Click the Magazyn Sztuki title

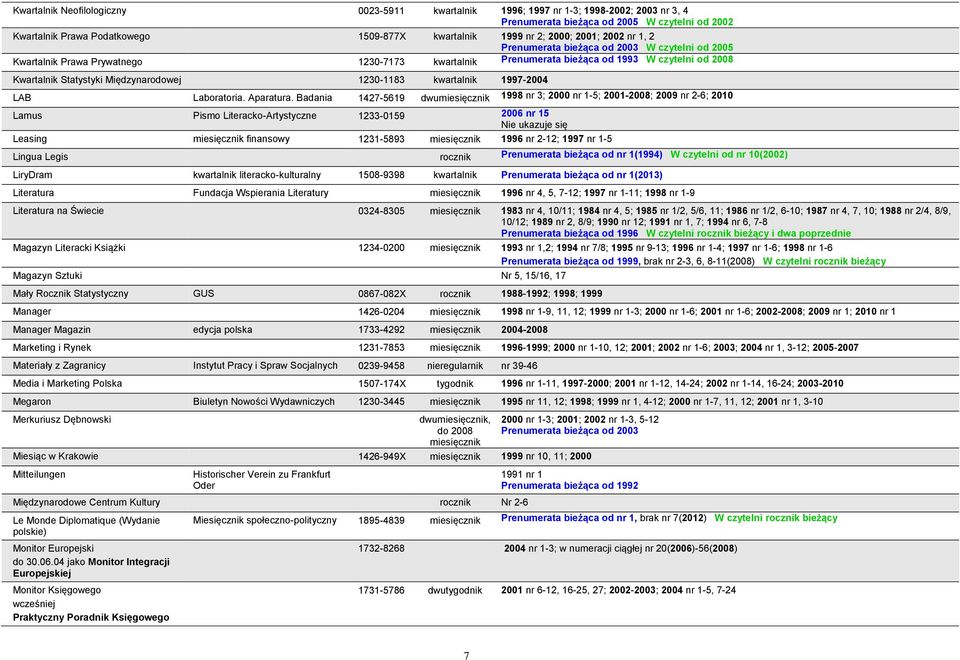coord(47,276)
